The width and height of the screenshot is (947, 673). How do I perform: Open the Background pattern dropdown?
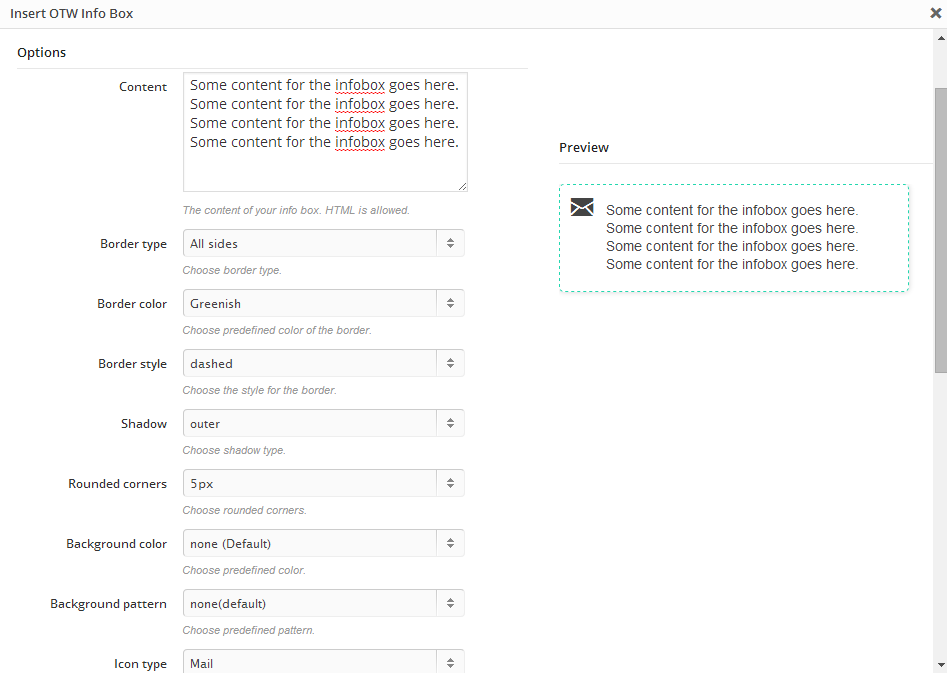click(324, 603)
